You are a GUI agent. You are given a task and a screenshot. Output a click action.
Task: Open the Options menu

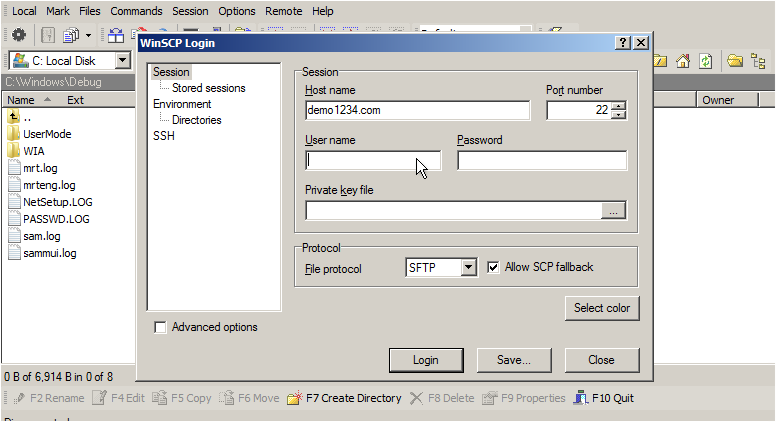coord(237,11)
